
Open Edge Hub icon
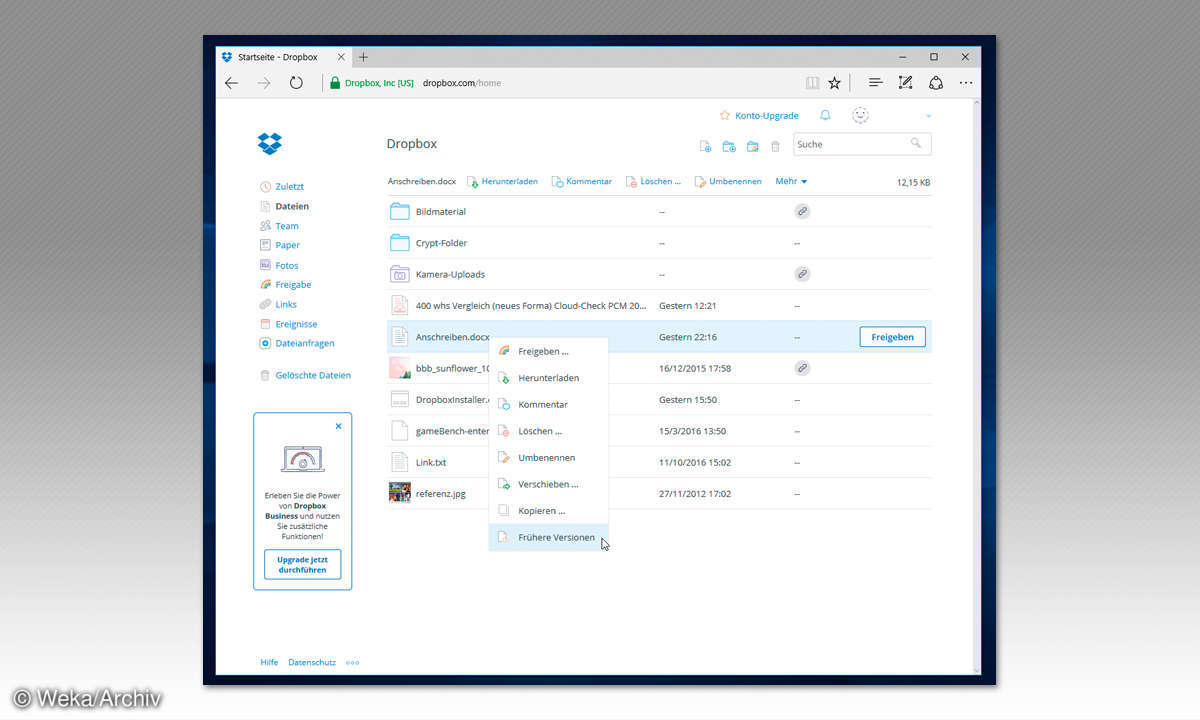tap(876, 83)
